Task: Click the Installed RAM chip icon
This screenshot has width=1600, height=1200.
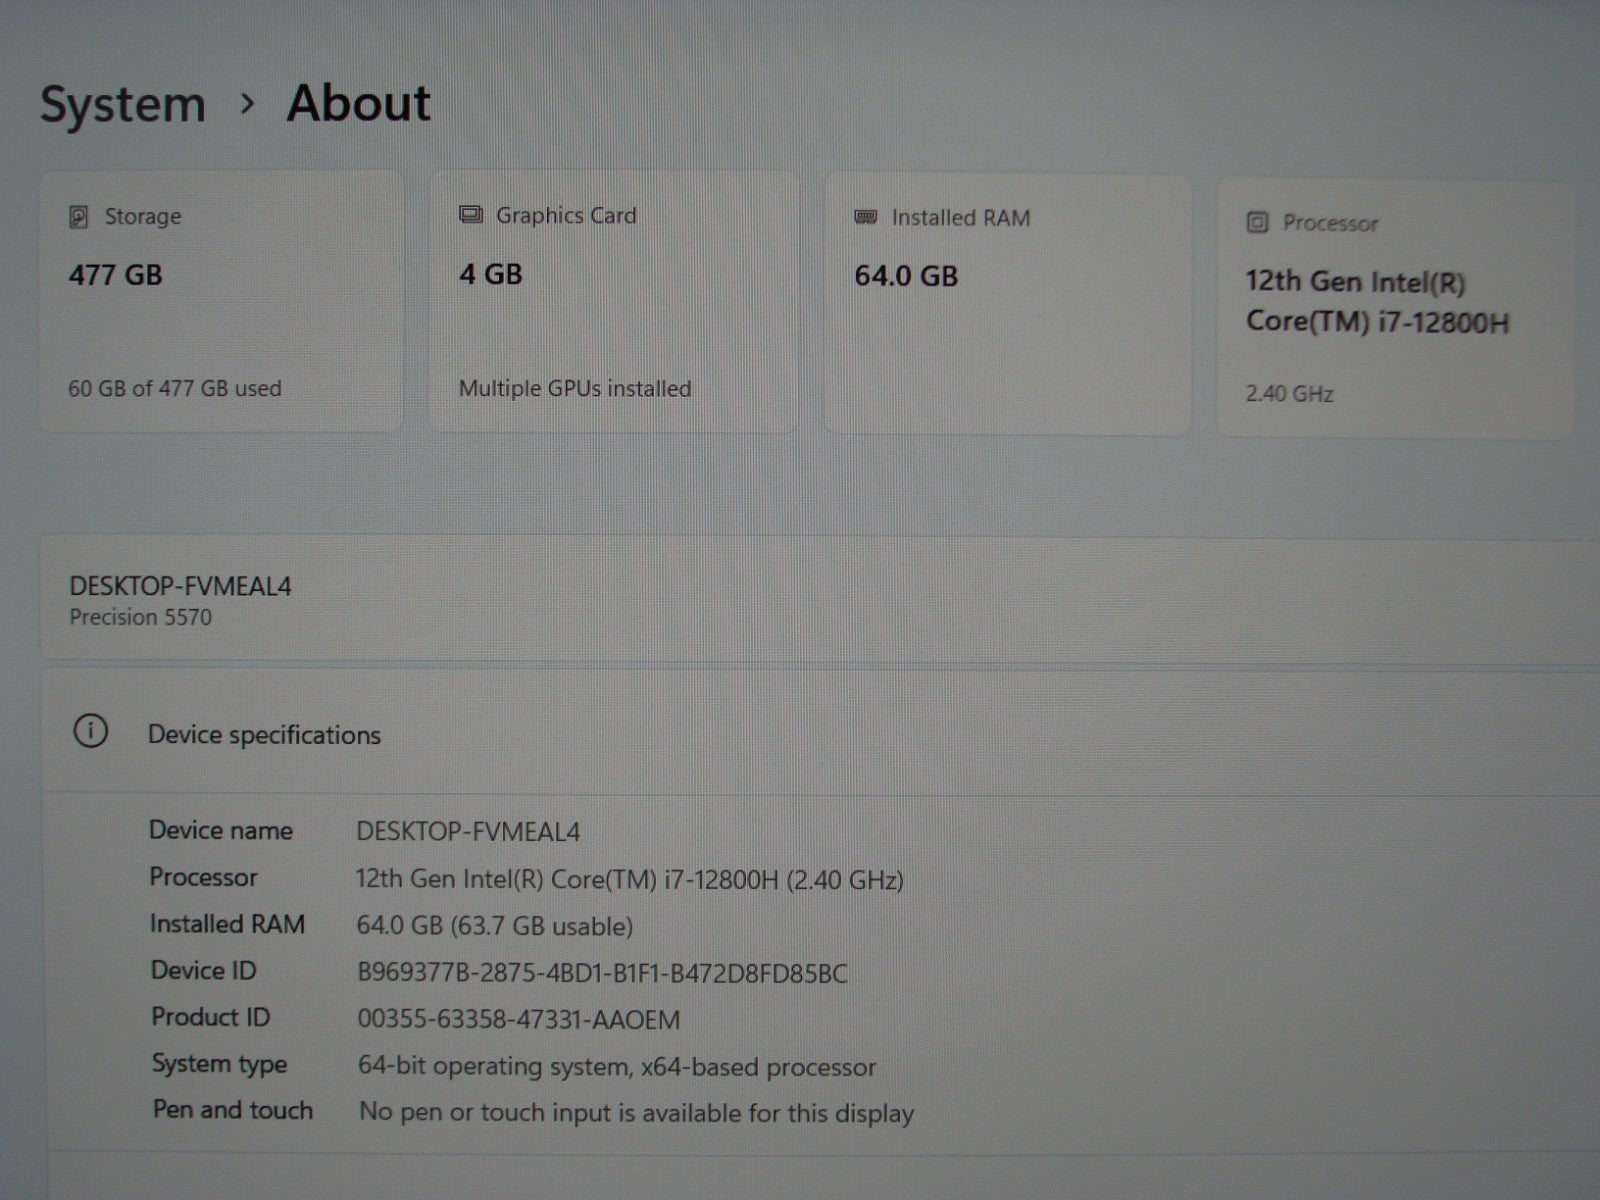Action: pyautogui.click(x=866, y=217)
